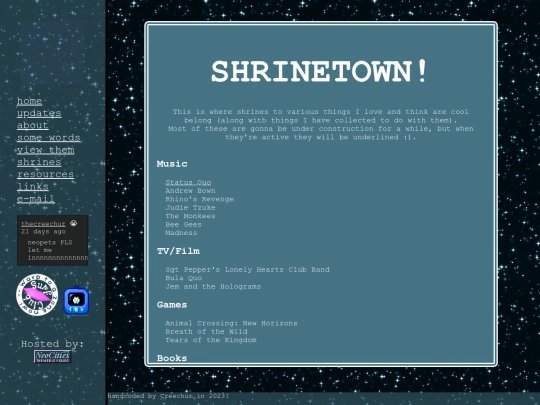Select Animal Crossing: New Horizons entry
This screenshot has width=540, height=405.
pos(231,323)
